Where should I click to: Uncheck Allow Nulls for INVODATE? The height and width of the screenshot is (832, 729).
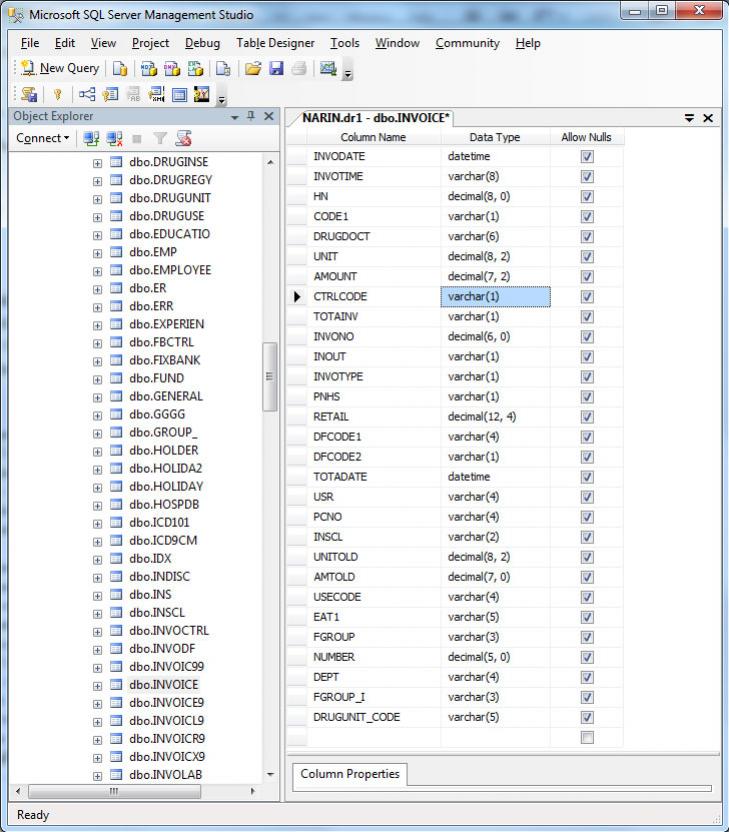pos(587,157)
